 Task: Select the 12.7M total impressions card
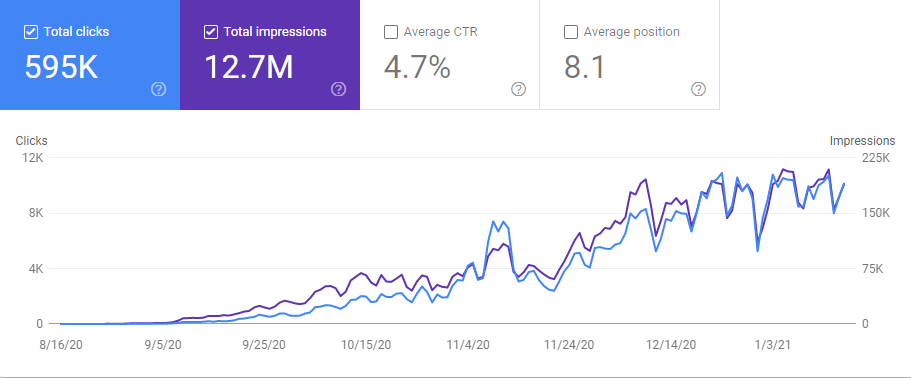tap(270, 55)
